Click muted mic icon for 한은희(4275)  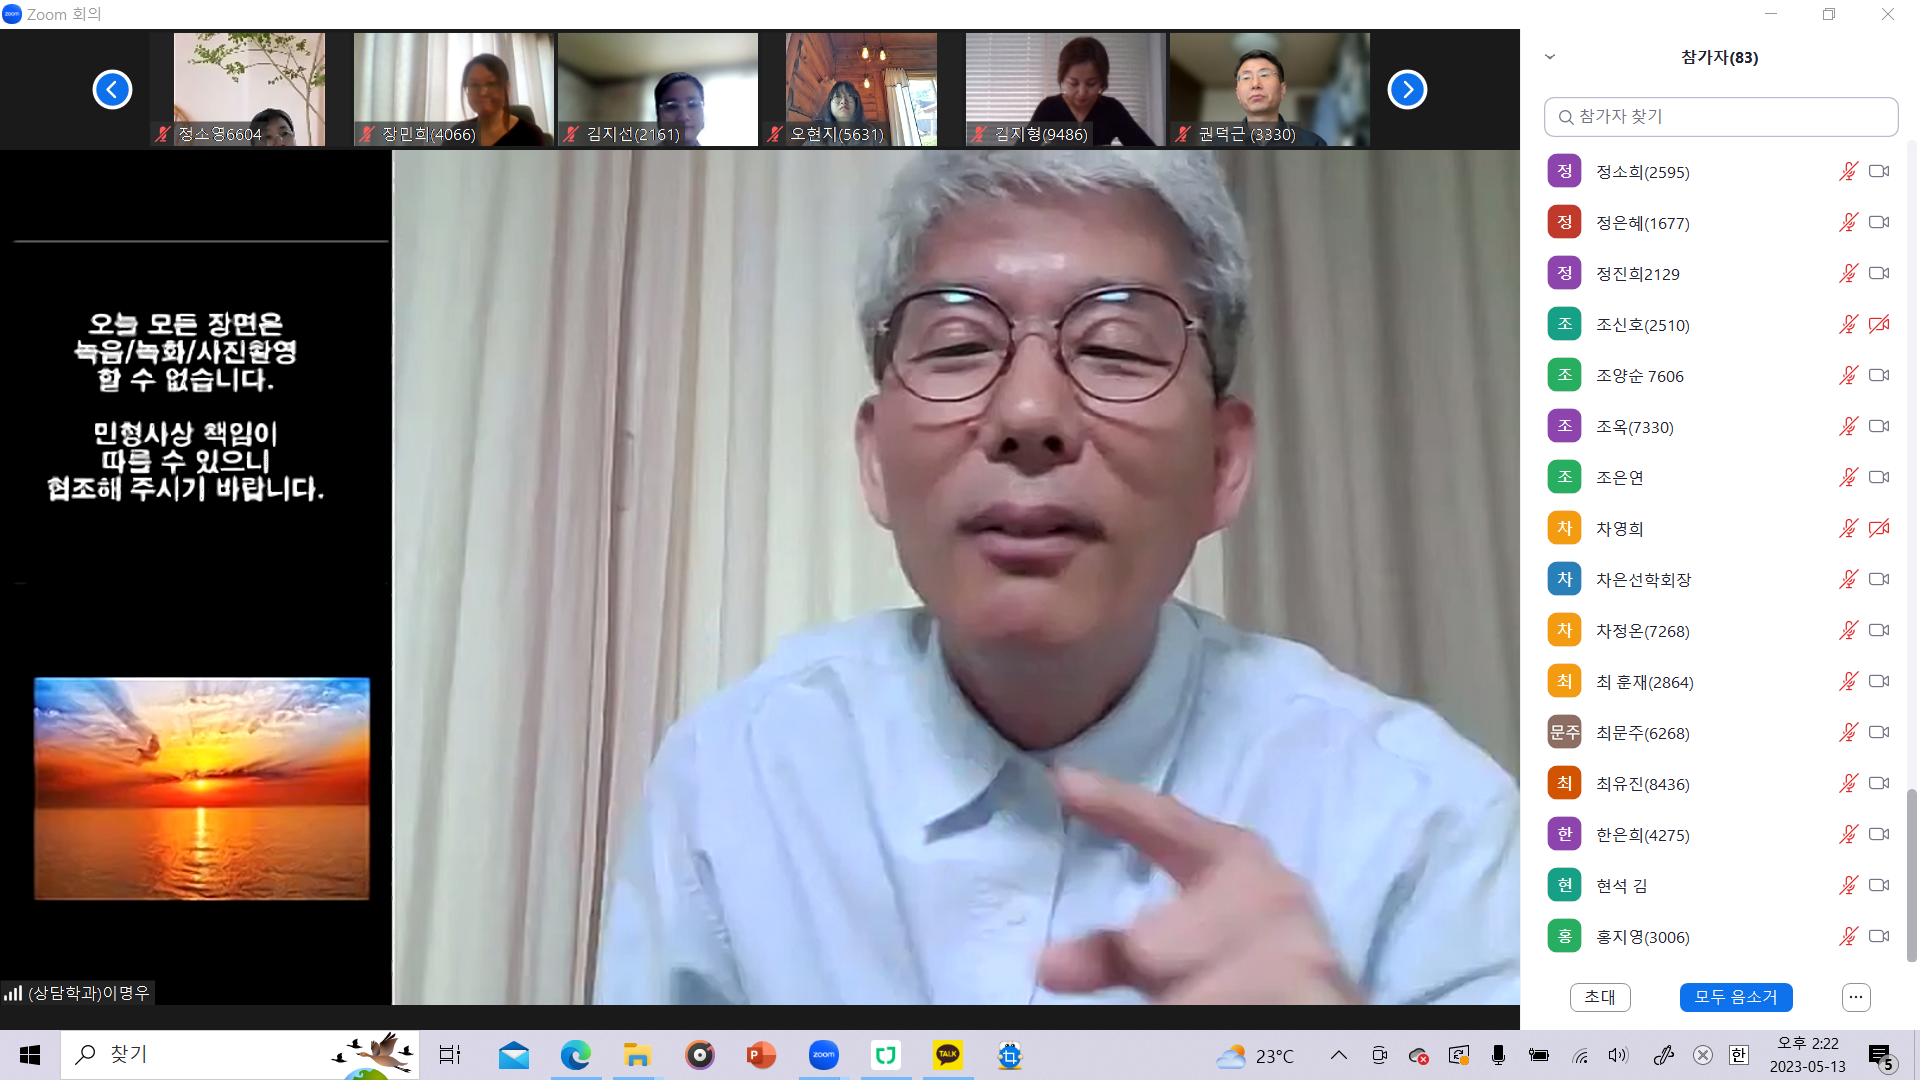click(1848, 834)
